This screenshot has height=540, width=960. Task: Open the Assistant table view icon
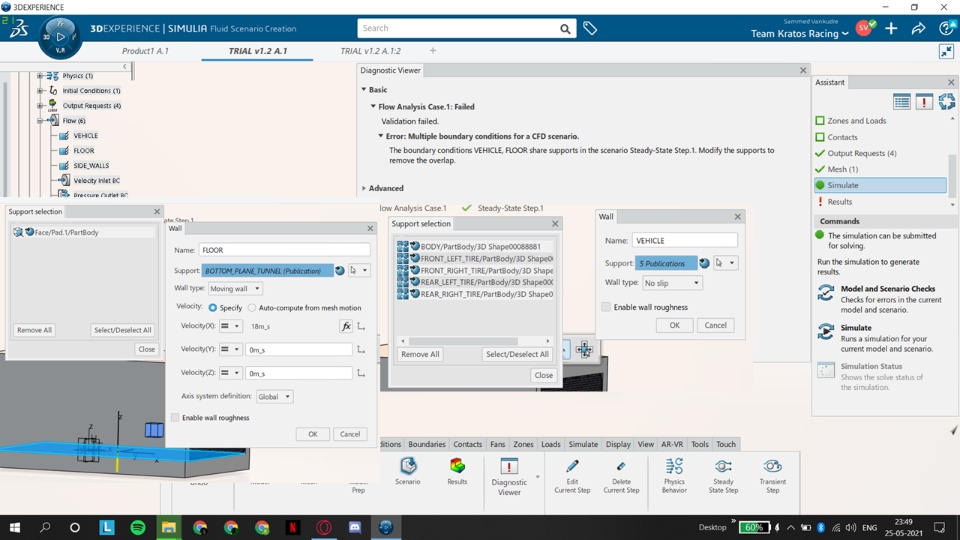pos(901,102)
